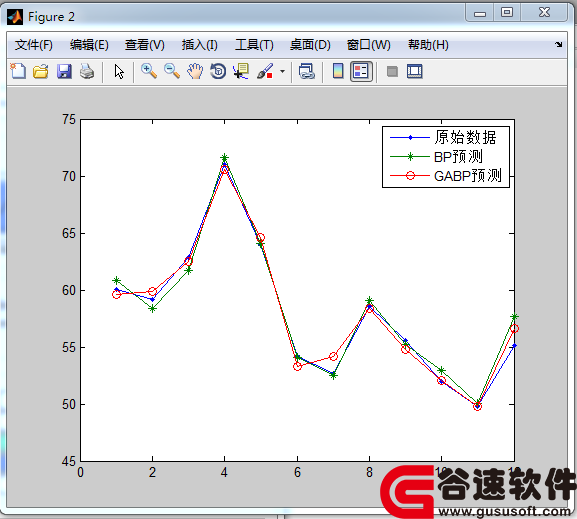Click the y-axis tick label 65

[x=69, y=233]
